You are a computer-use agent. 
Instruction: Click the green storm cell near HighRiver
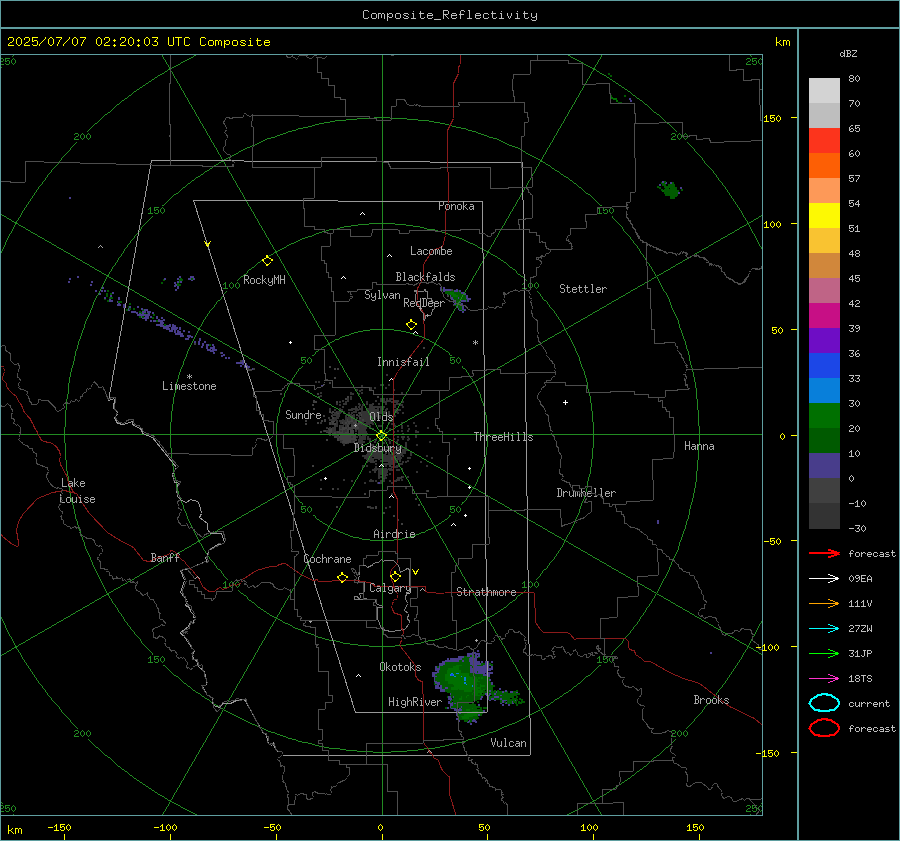465,683
